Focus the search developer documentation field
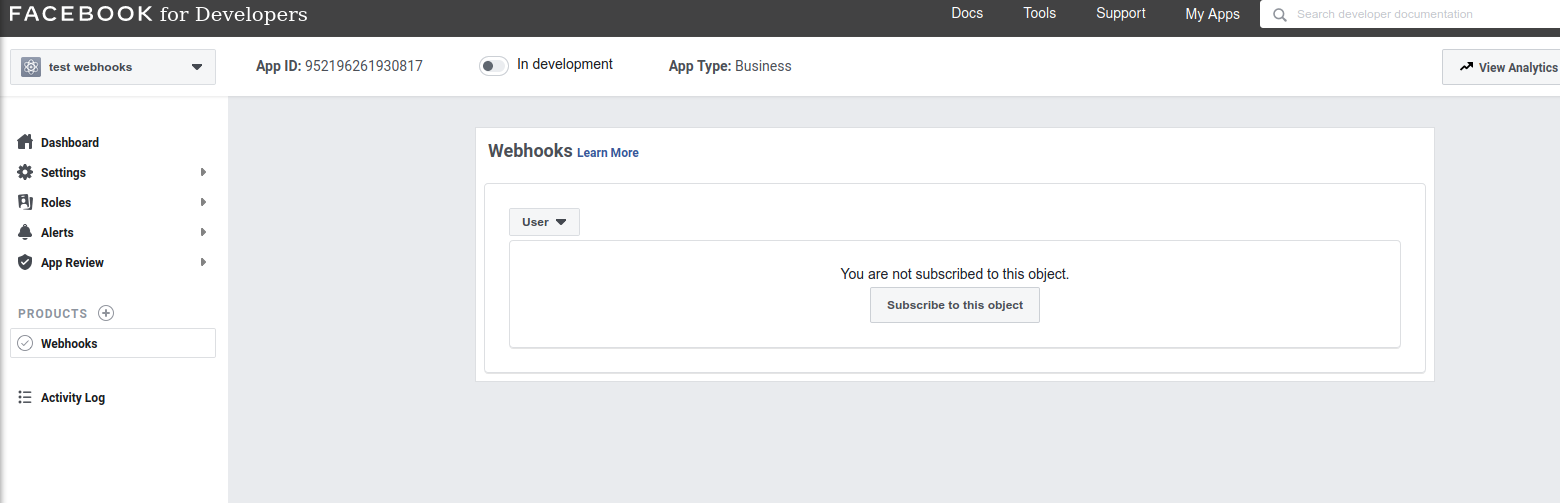Screen dimensions: 1560x503 (x=1410, y=14)
